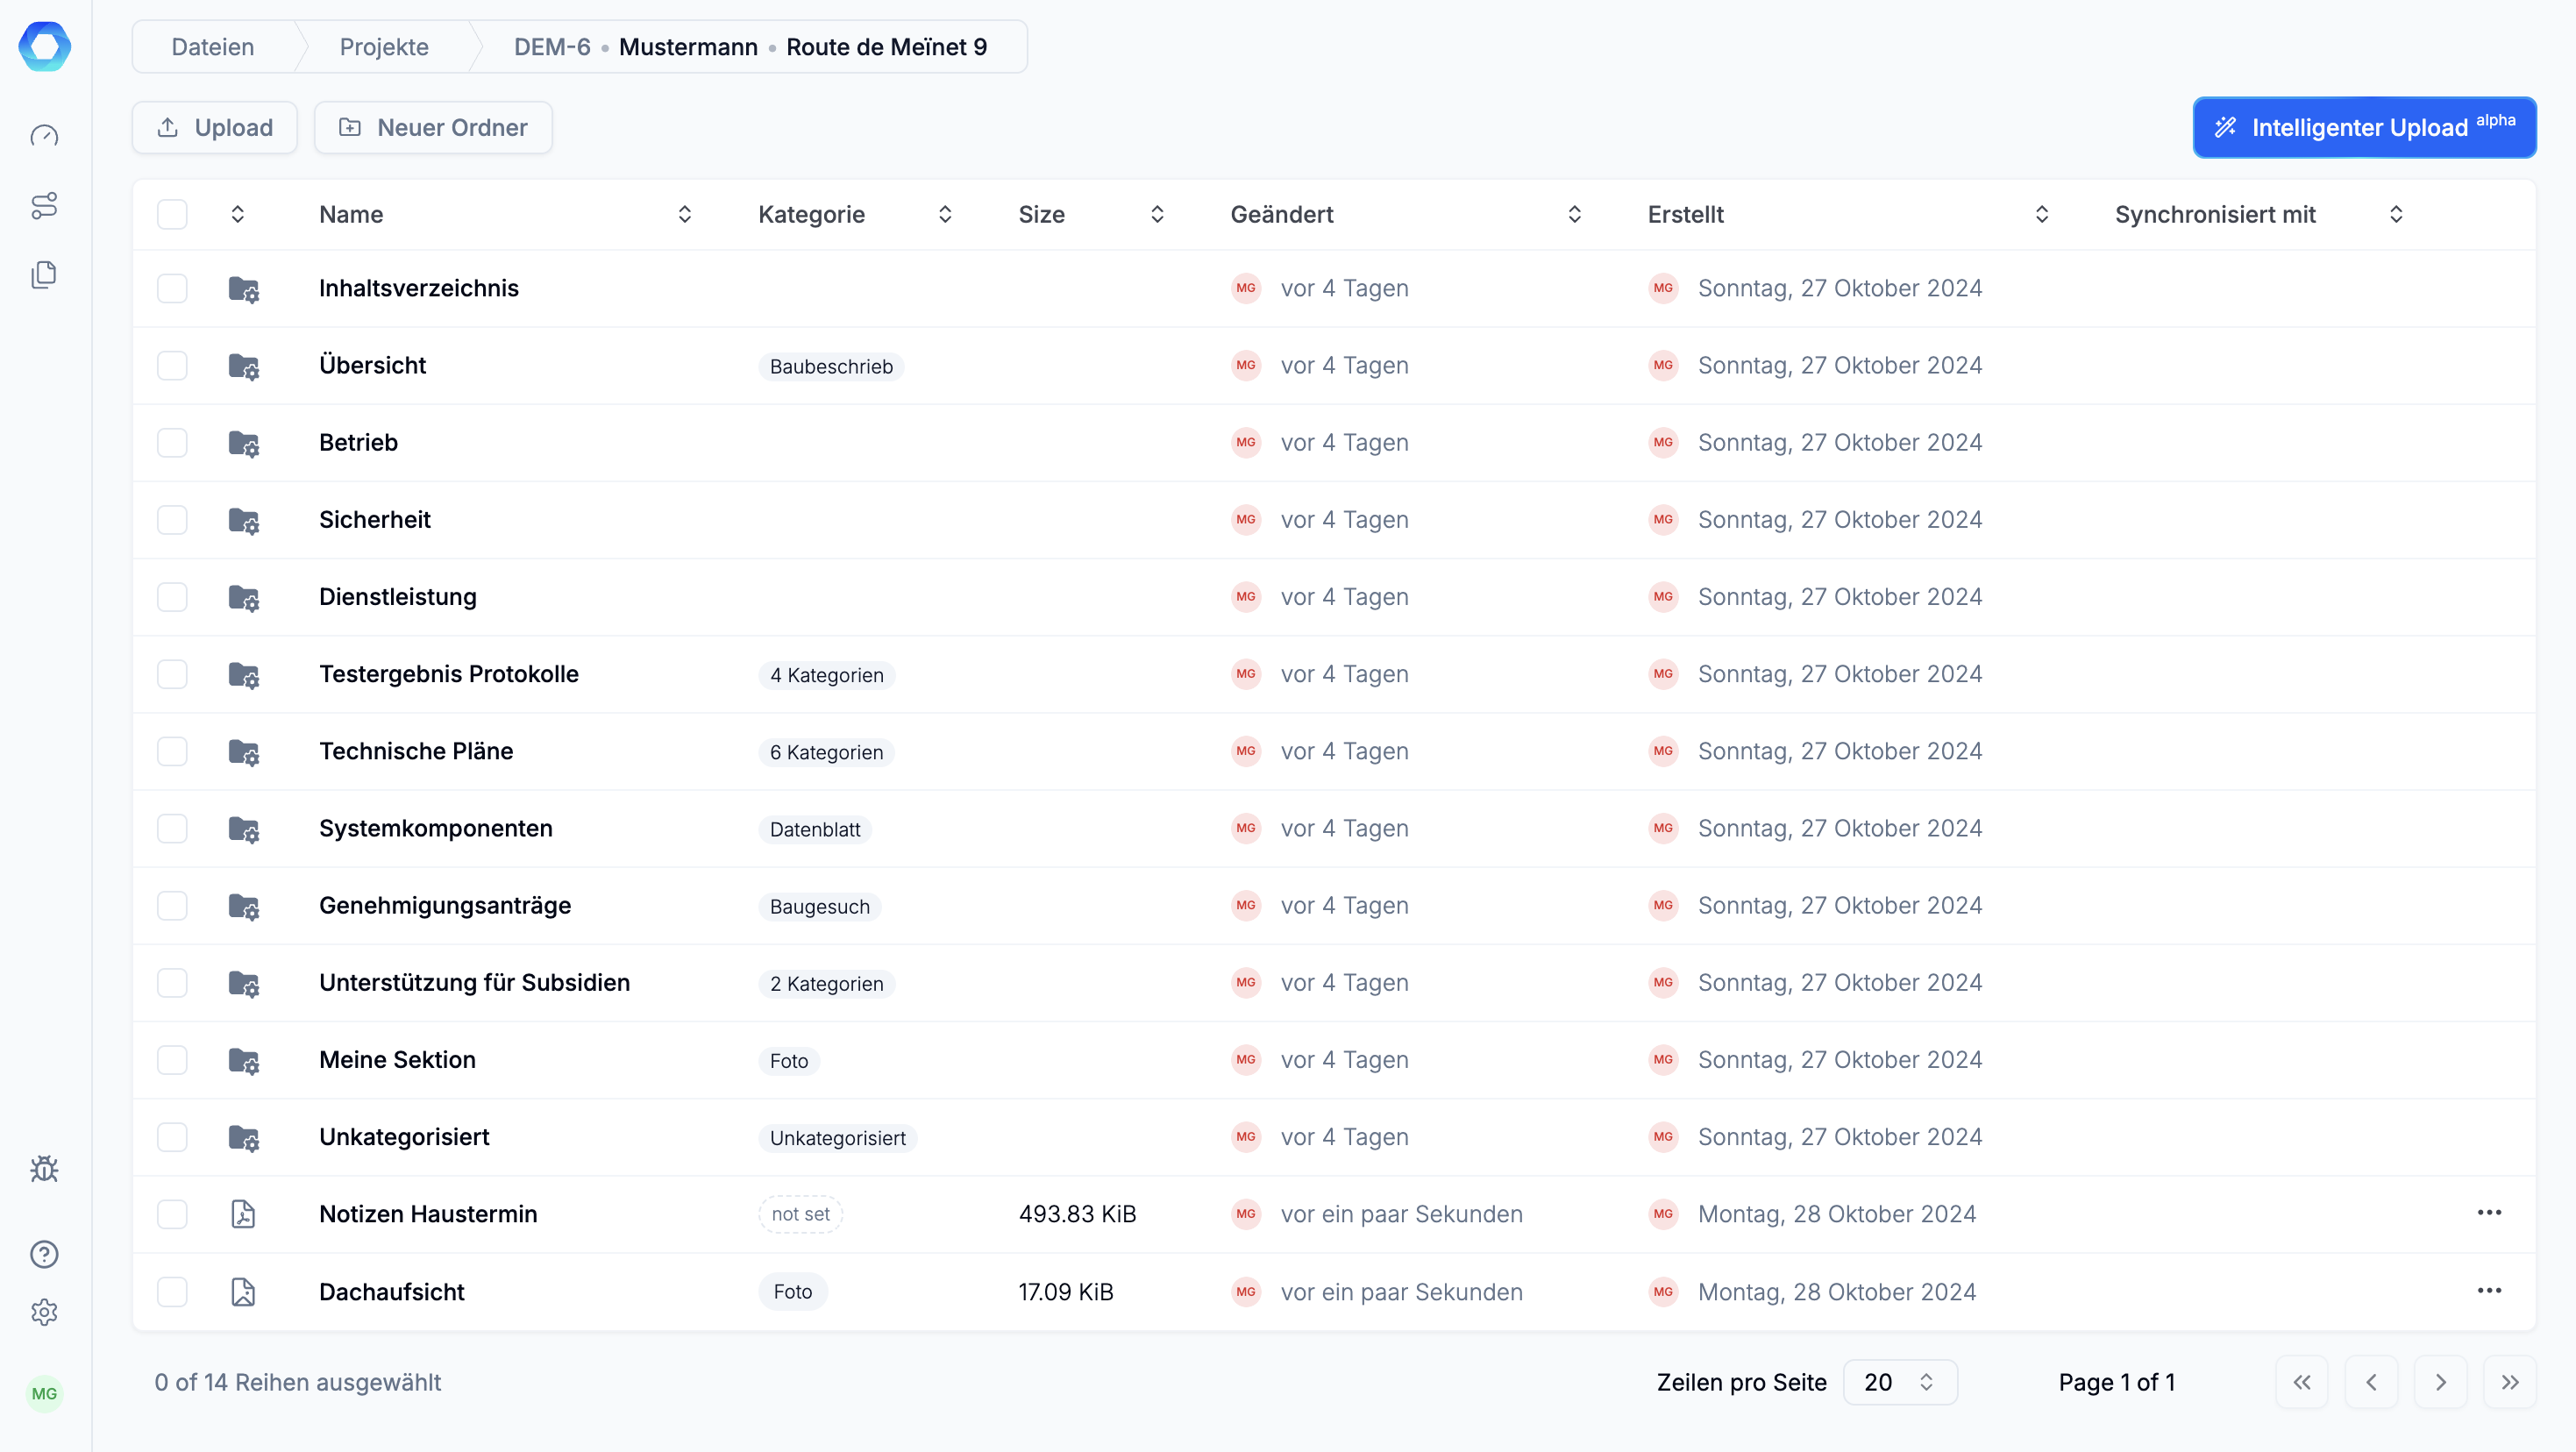Check the Testergebnis Protokolle row checkbox
Image resolution: width=2576 pixels, height=1452 pixels.
[x=172, y=674]
